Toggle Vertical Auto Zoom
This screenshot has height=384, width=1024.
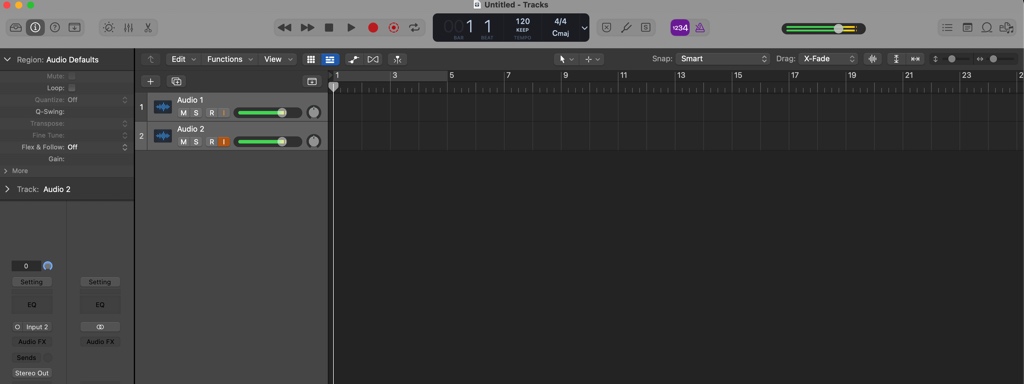click(896, 59)
